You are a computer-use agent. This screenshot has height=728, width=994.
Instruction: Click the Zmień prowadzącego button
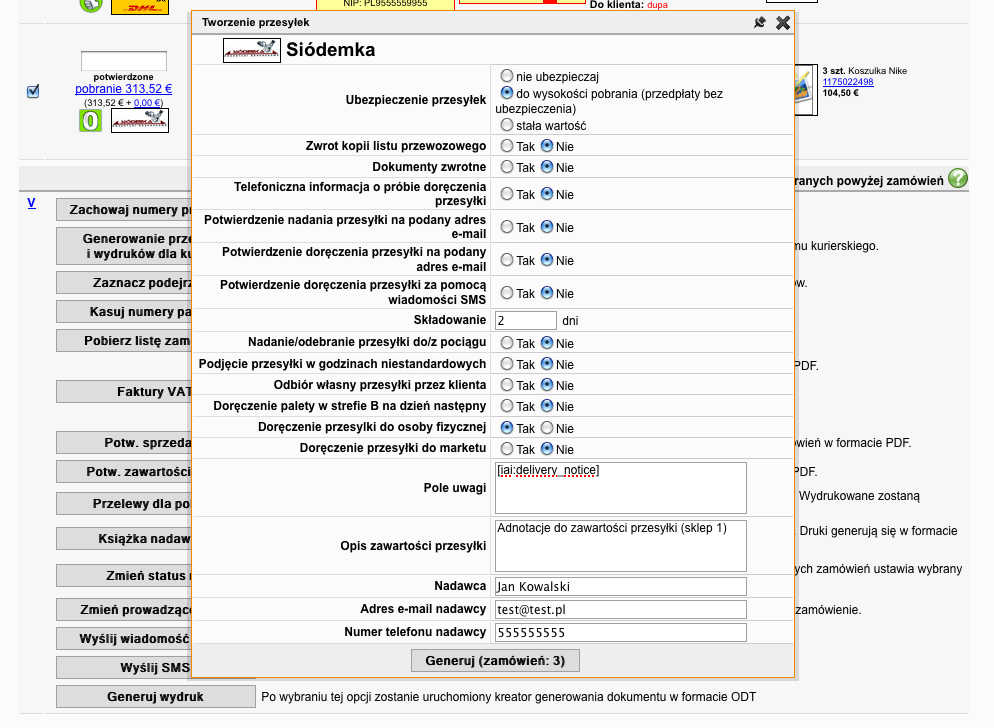(124, 610)
